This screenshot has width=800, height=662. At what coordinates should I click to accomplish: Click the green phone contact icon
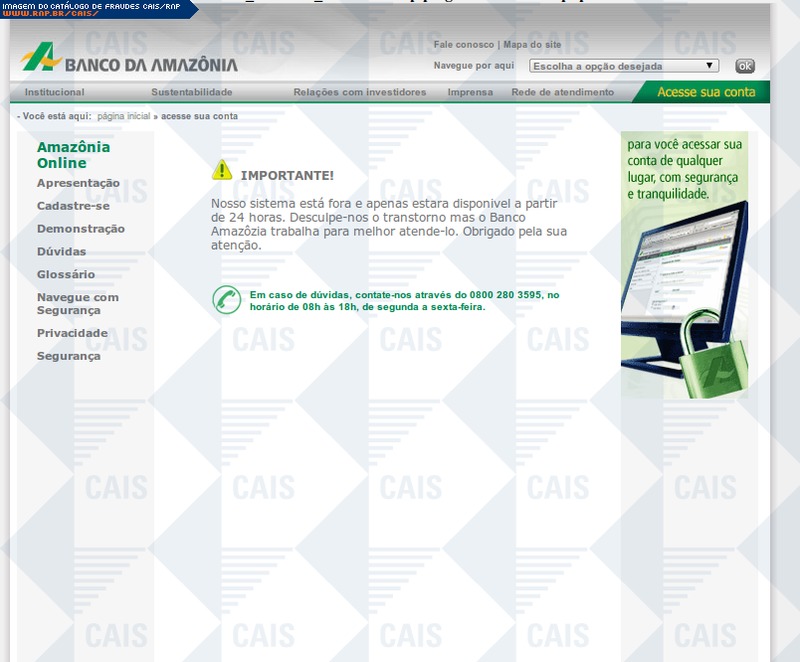pyautogui.click(x=226, y=300)
